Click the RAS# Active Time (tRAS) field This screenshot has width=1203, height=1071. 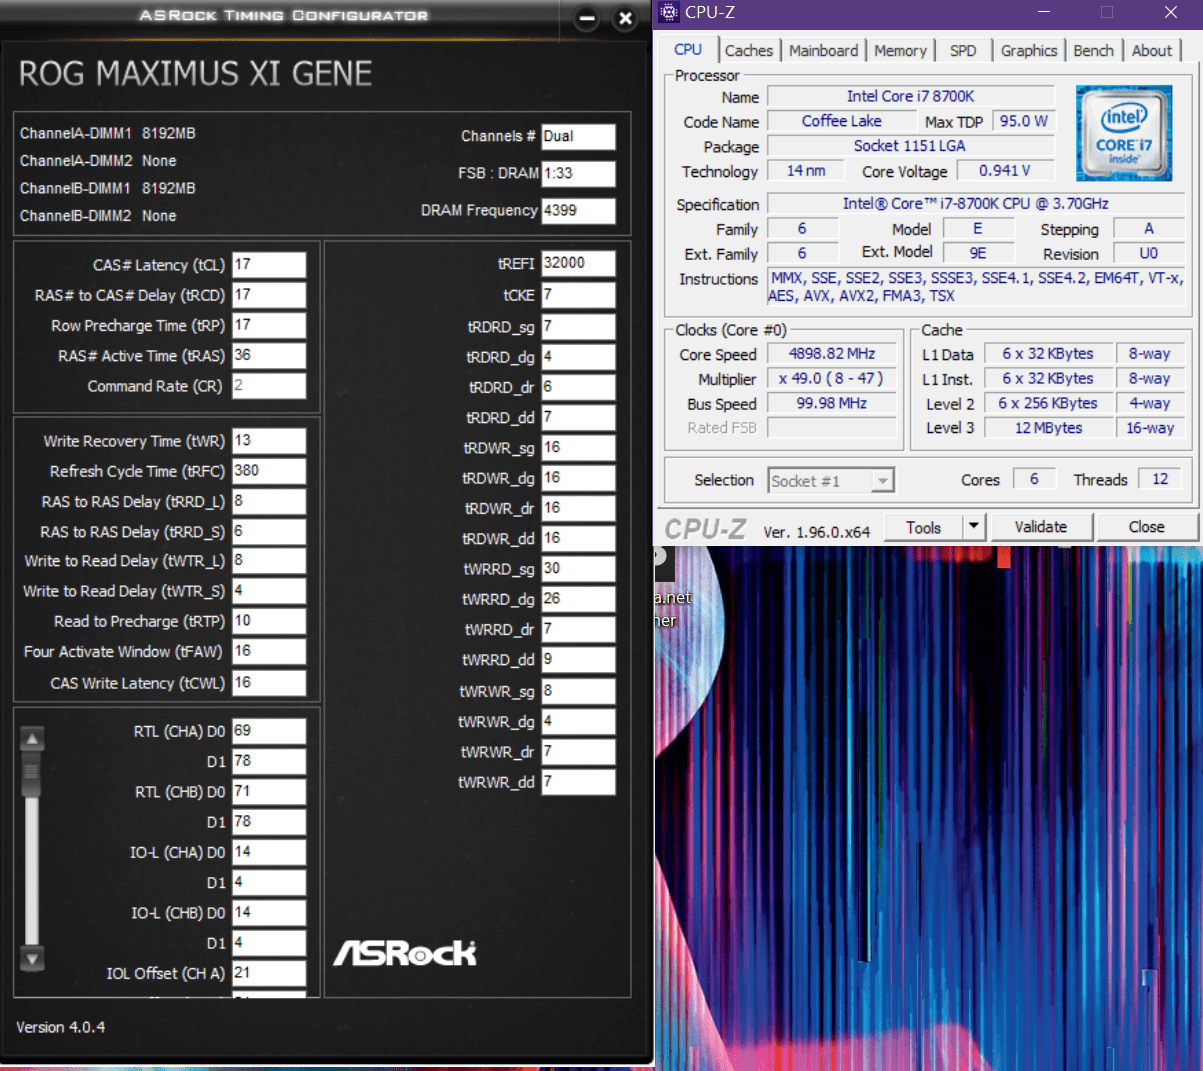(269, 356)
